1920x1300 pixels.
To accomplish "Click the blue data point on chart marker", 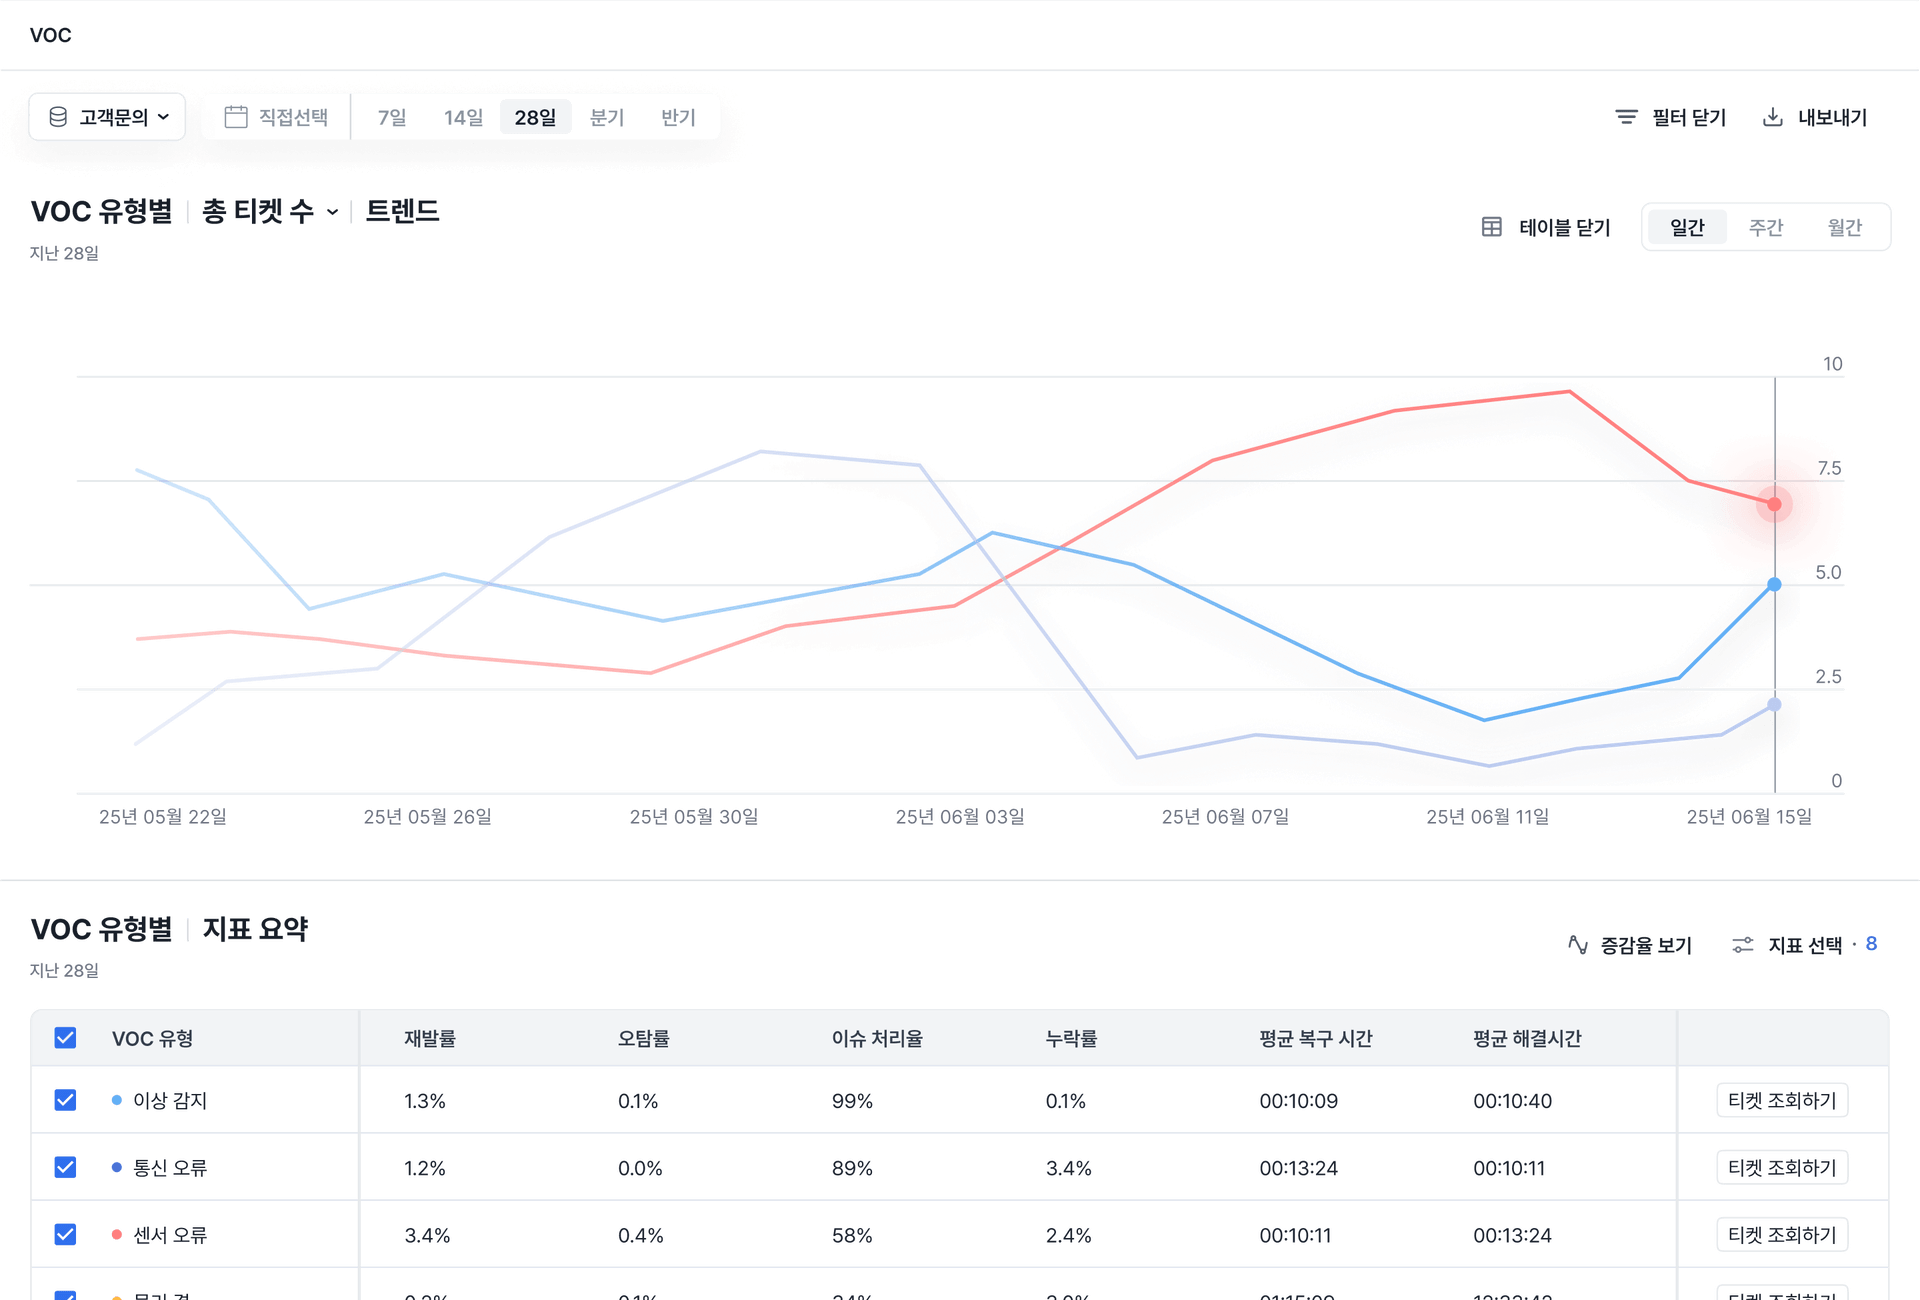I will [1774, 584].
